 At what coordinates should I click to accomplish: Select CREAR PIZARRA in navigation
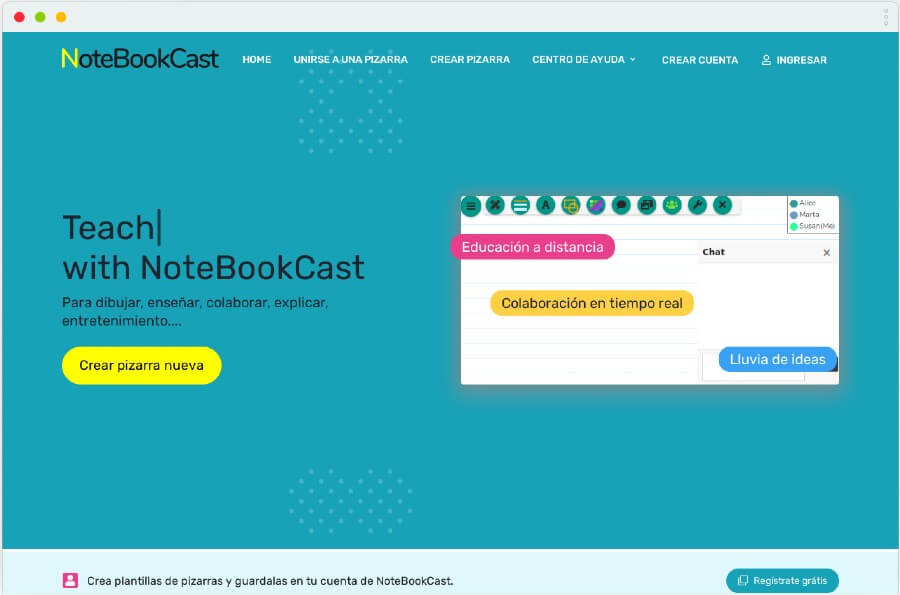pyautogui.click(x=470, y=60)
